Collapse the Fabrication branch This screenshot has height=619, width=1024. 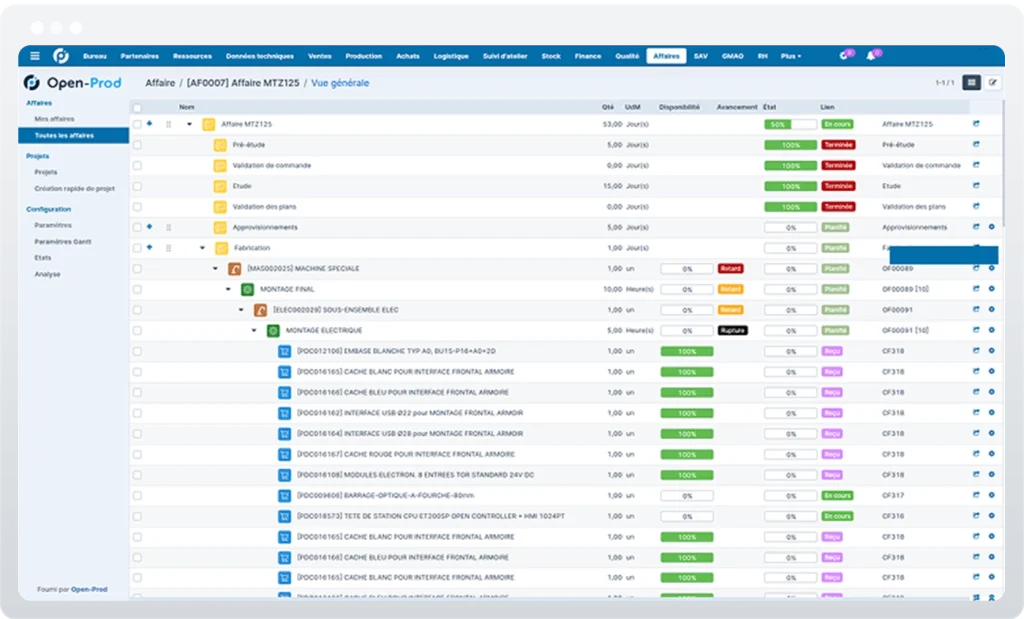[x=202, y=248]
